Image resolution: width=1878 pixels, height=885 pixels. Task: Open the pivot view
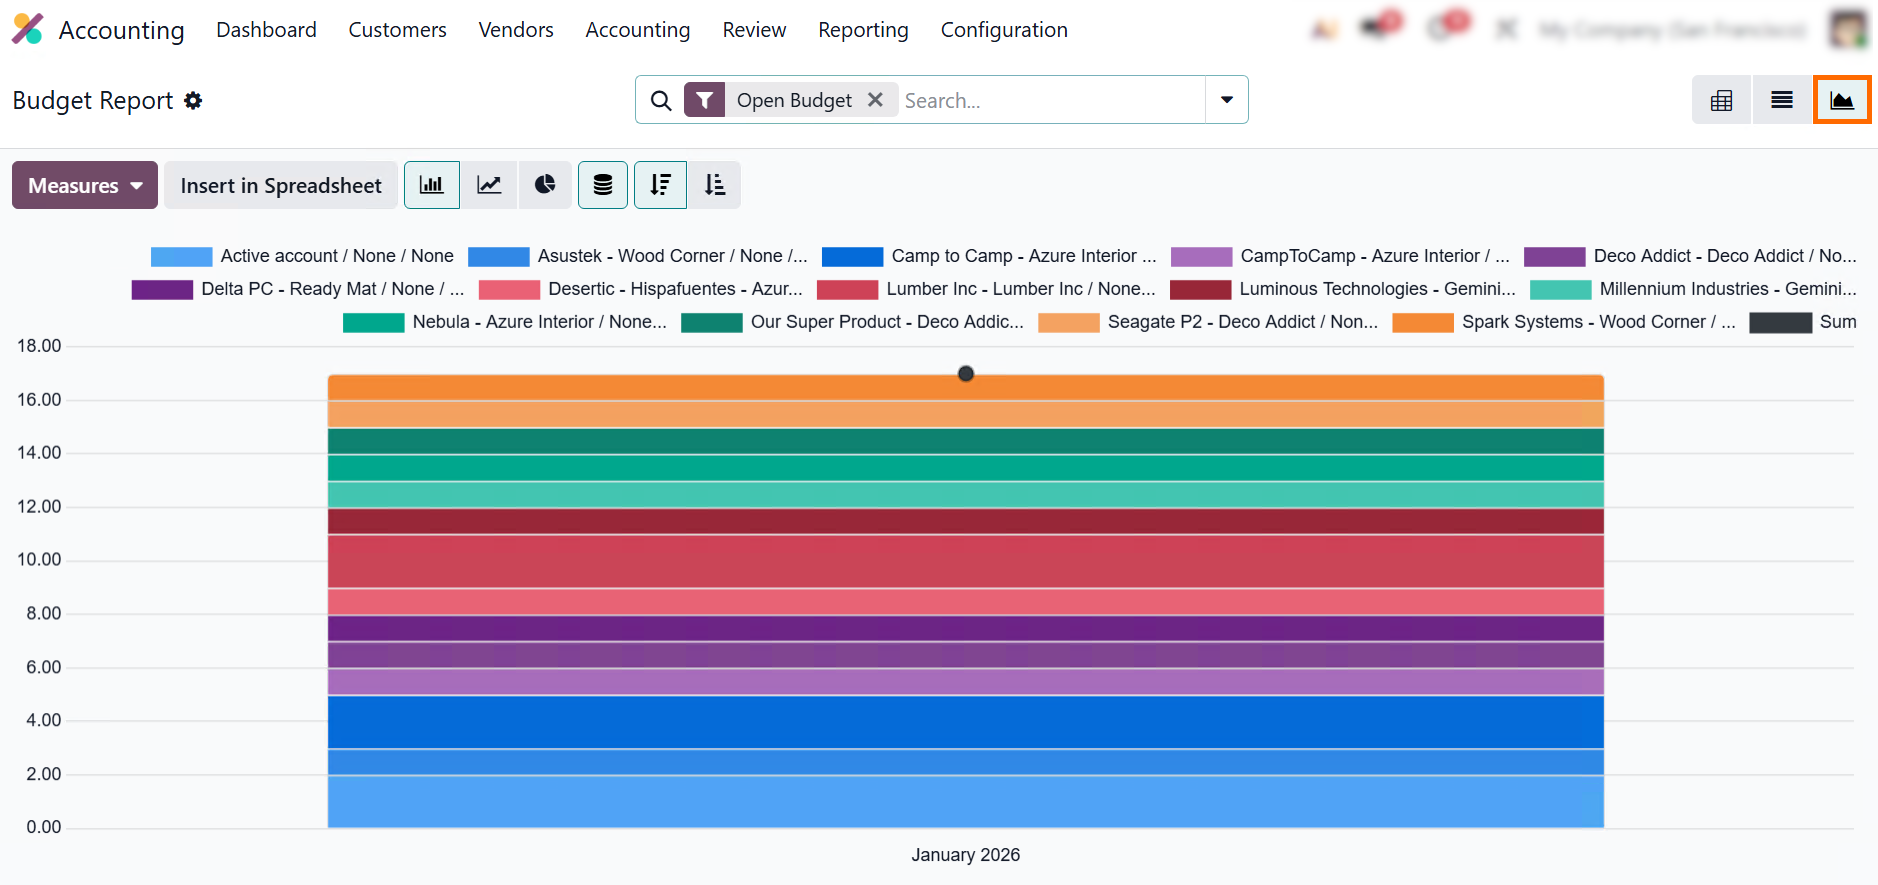1721,100
